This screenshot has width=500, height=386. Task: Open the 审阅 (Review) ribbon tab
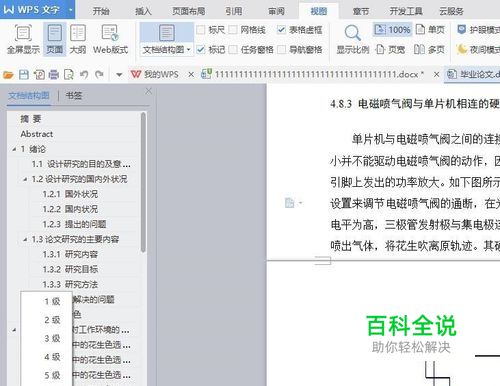click(x=276, y=11)
